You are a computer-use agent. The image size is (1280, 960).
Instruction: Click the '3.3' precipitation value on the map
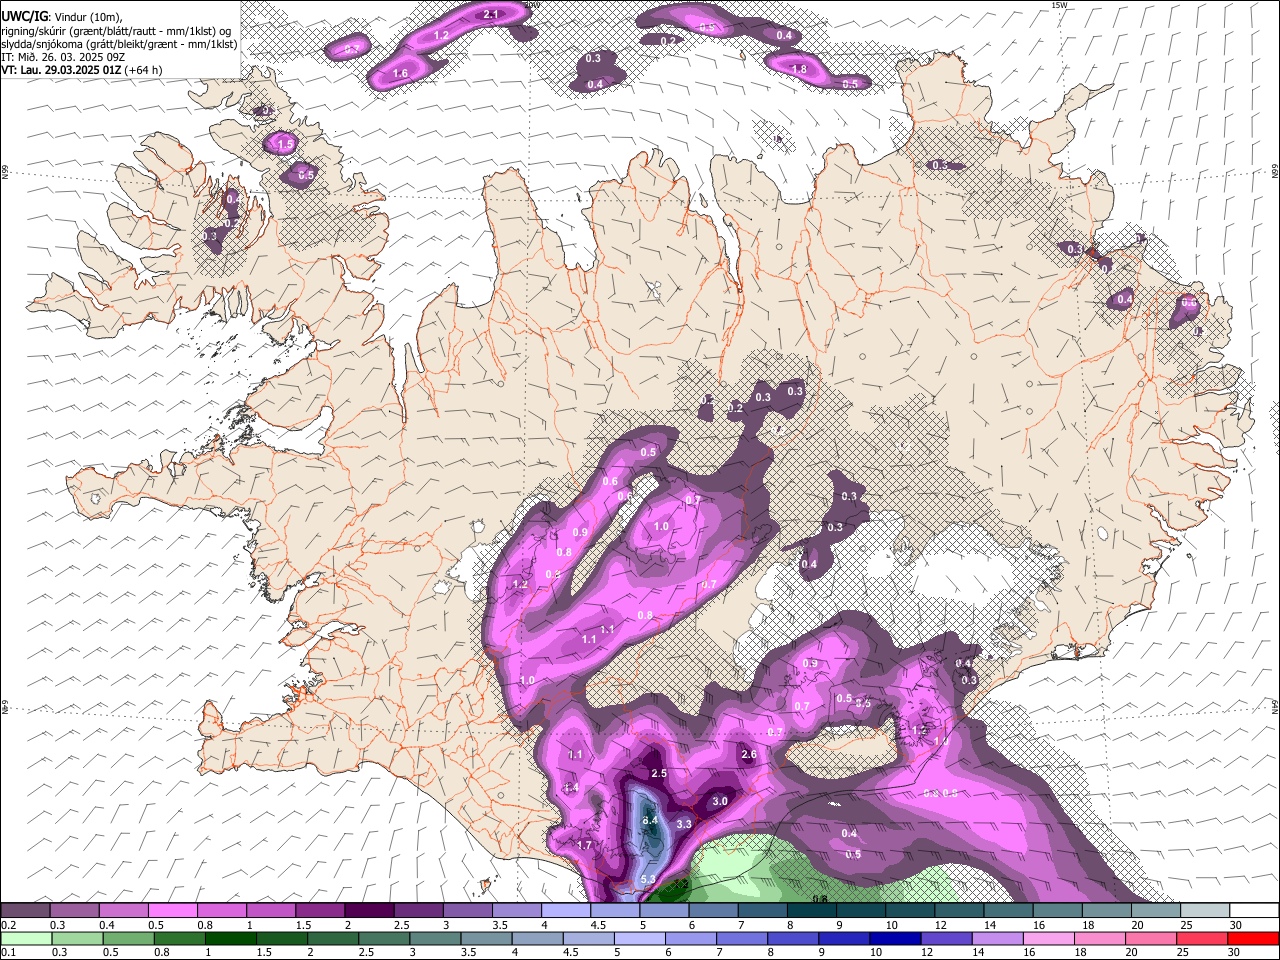pyautogui.click(x=684, y=824)
